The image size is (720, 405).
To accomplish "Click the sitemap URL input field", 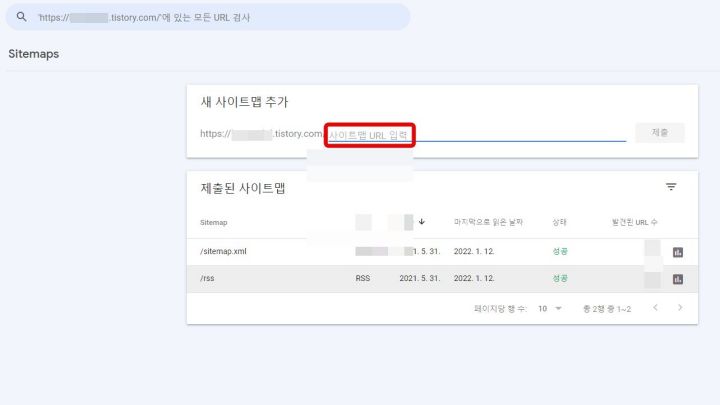I will 477,135.
